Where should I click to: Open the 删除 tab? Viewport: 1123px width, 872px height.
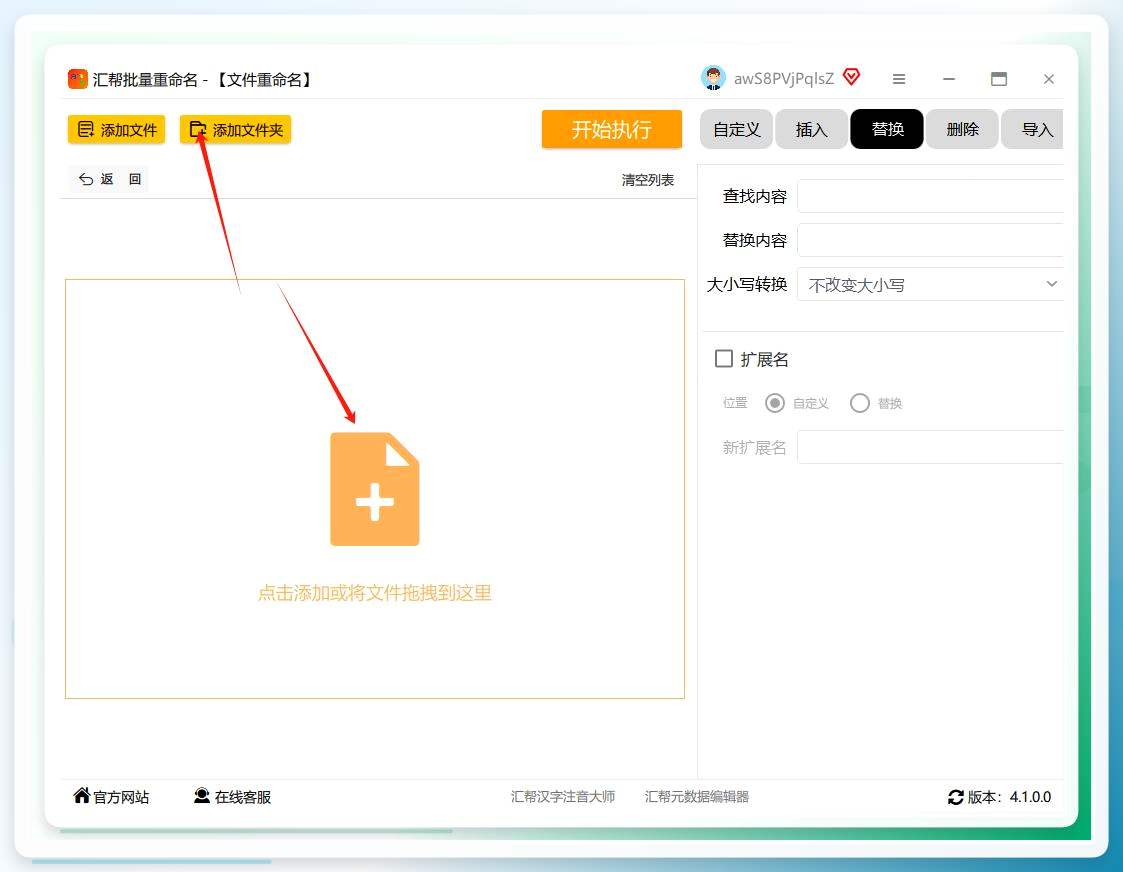pyautogui.click(x=962, y=130)
